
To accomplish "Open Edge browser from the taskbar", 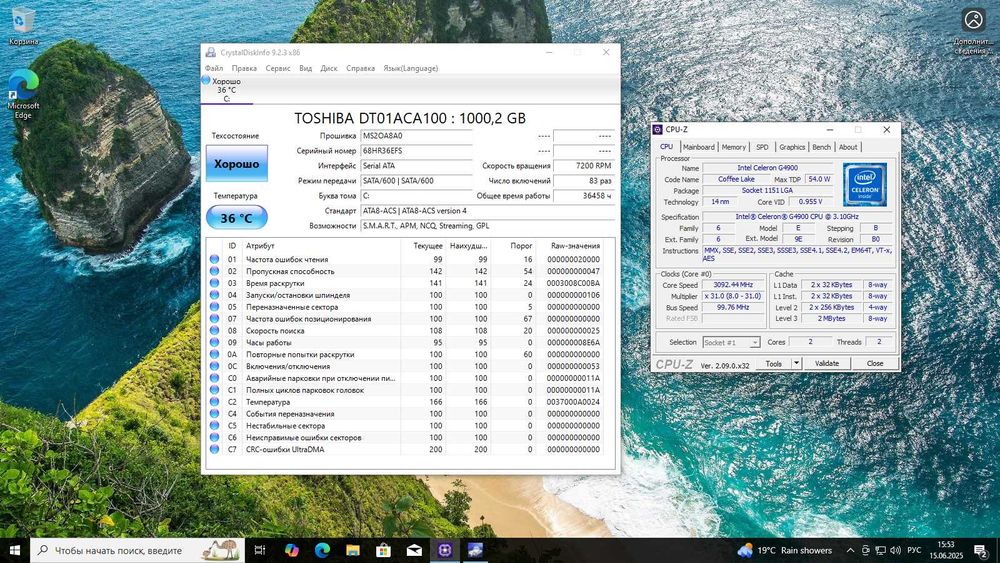I will click(322, 550).
